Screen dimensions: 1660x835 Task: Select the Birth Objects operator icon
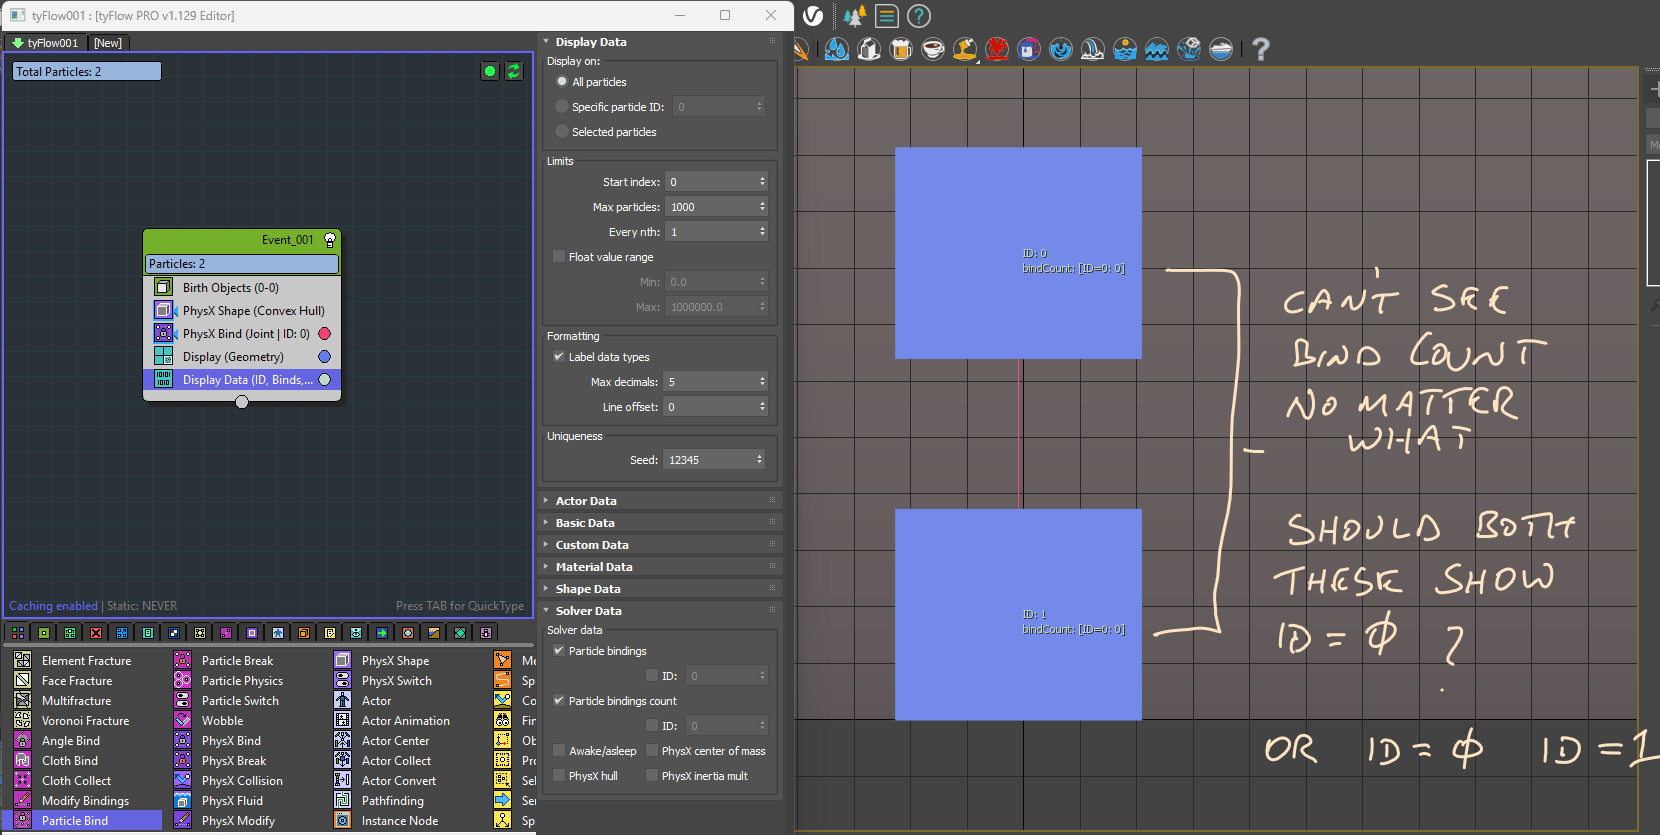164,287
